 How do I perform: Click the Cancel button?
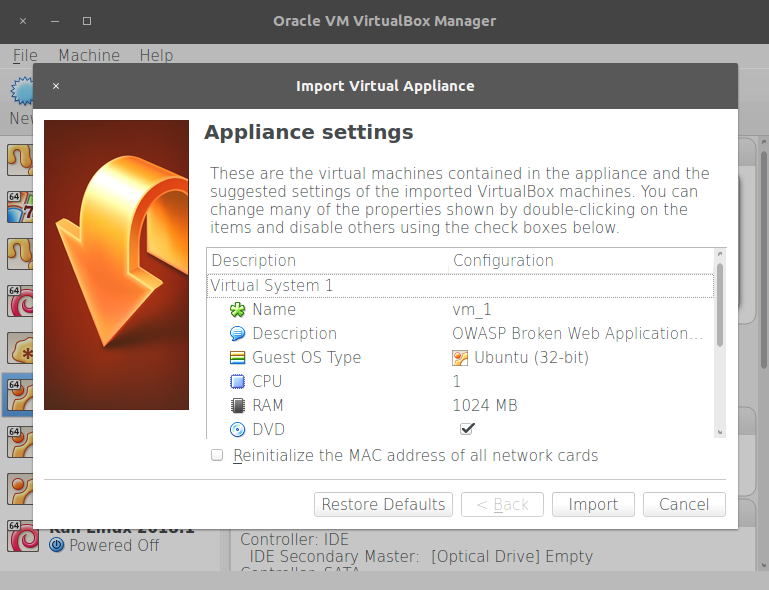(x=684, y=504)
